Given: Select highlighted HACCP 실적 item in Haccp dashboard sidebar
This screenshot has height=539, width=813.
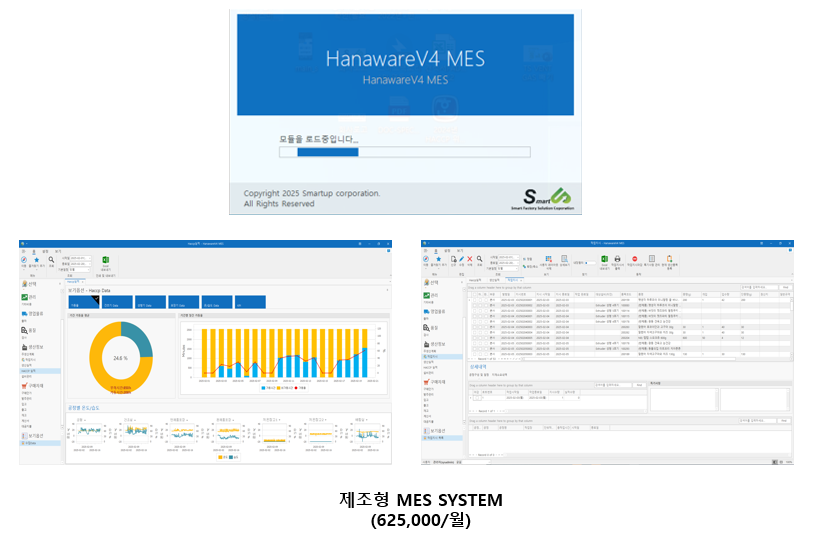Looking at the screenshot, I should [x=40, y=371].
